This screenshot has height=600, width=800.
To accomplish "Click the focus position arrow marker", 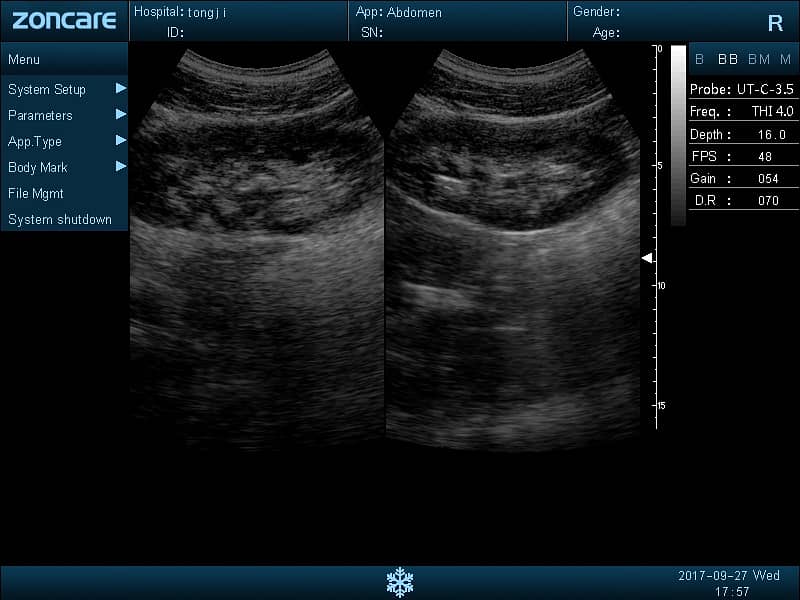I will click(647, 258).
